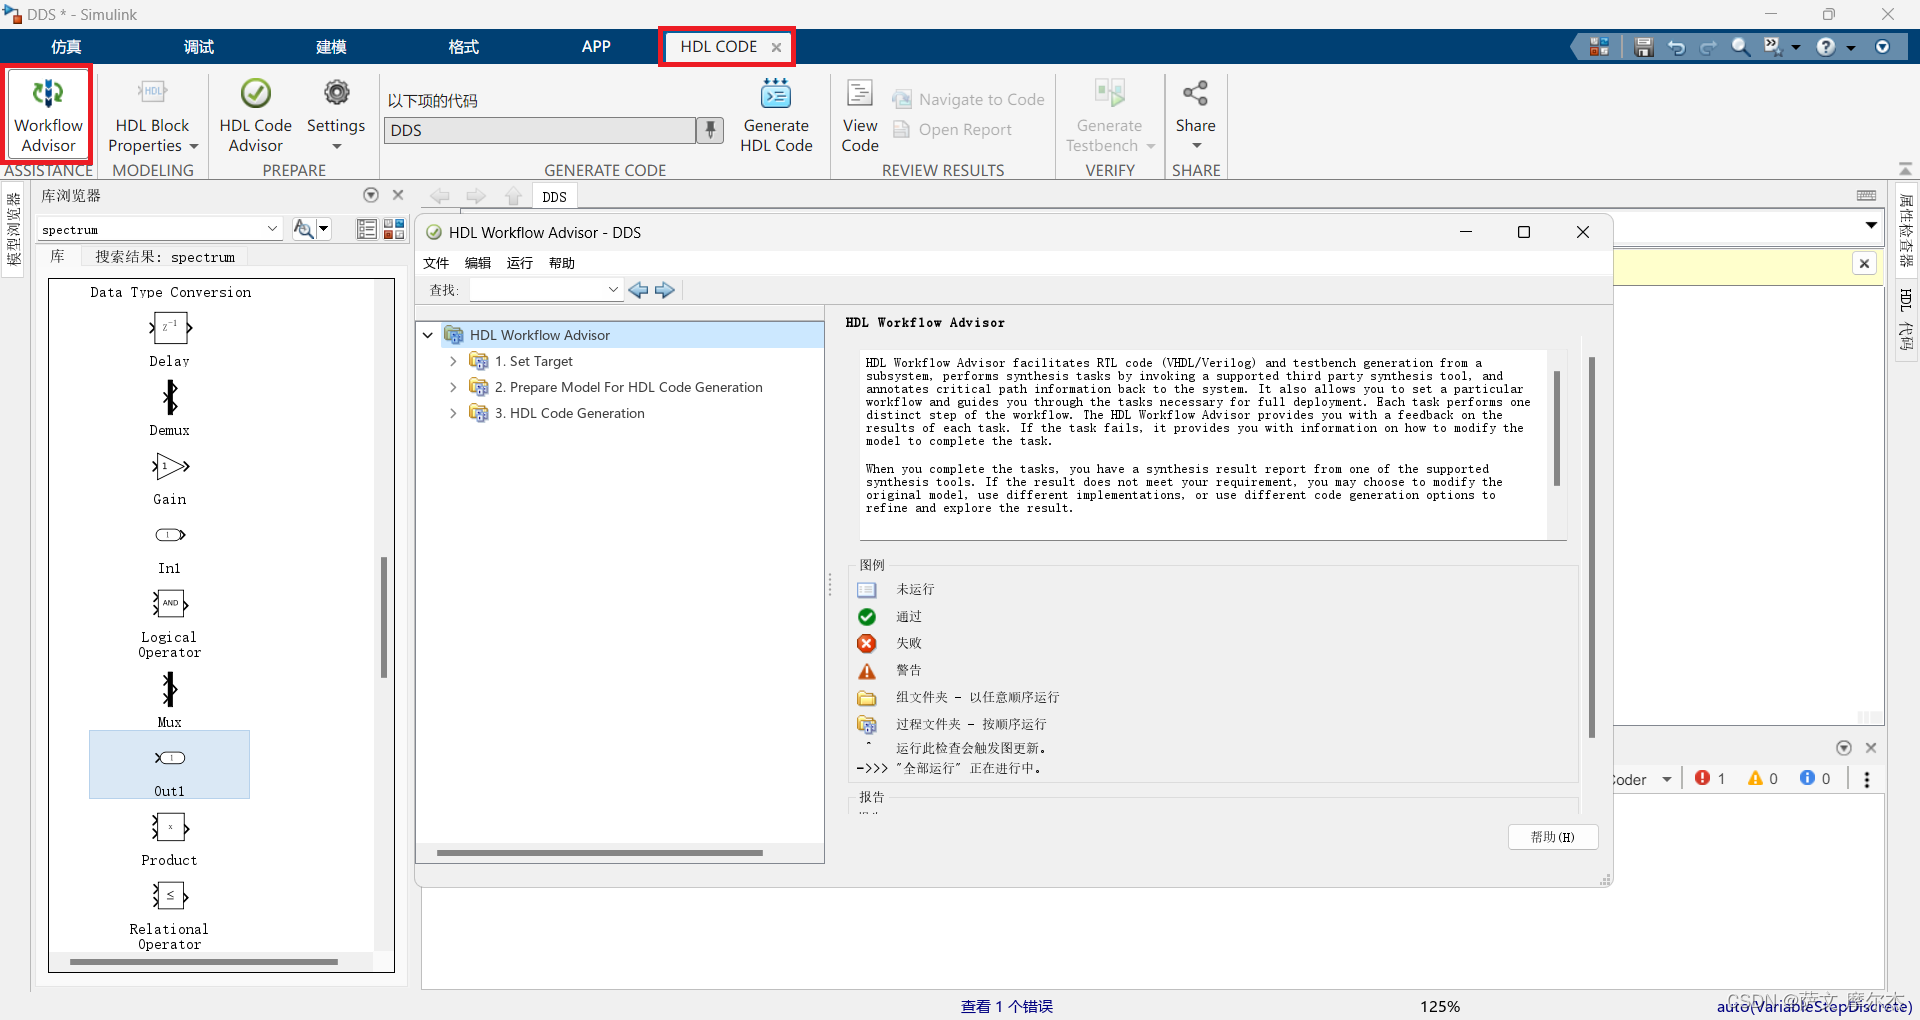Switch to the APP ribbon tab
The width and height of the screenshot is (1920, 1020).
click(x=596, y=47)
